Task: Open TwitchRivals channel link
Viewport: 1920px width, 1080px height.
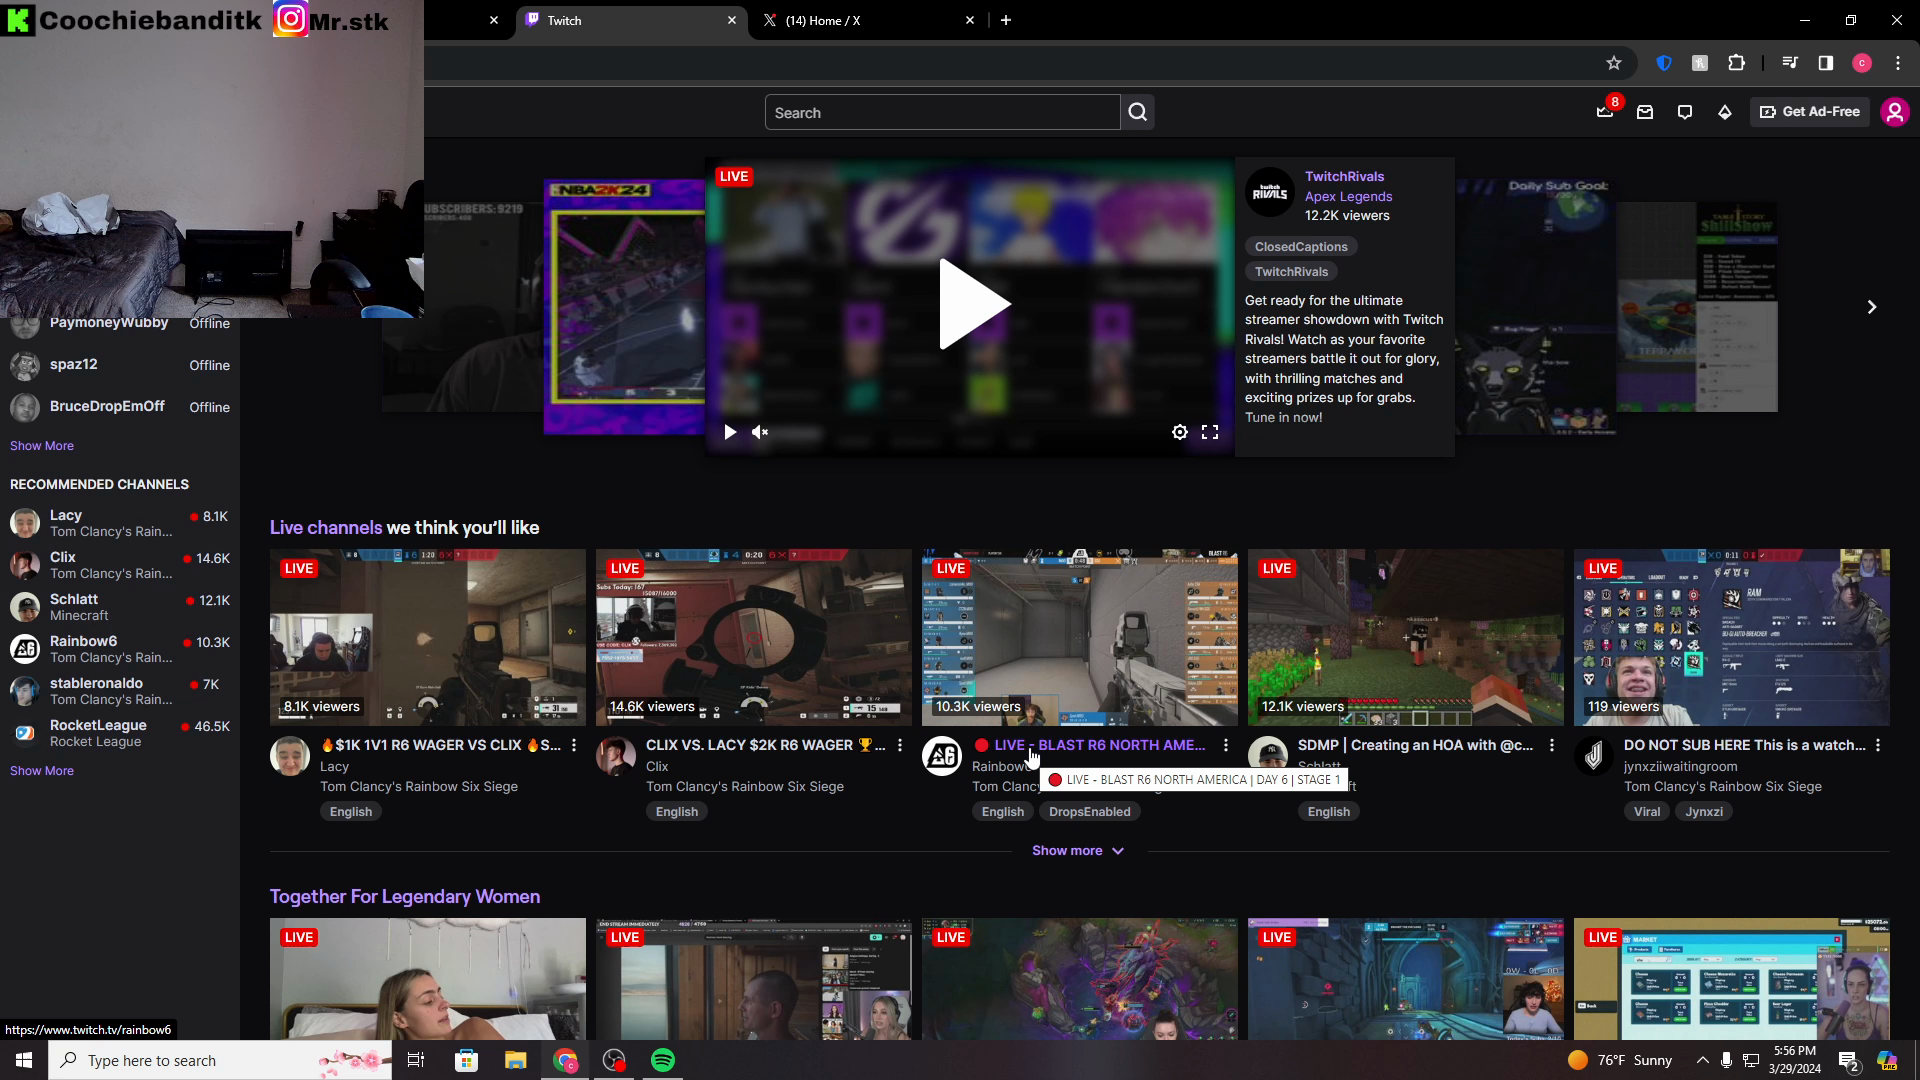Action: 1344,176
